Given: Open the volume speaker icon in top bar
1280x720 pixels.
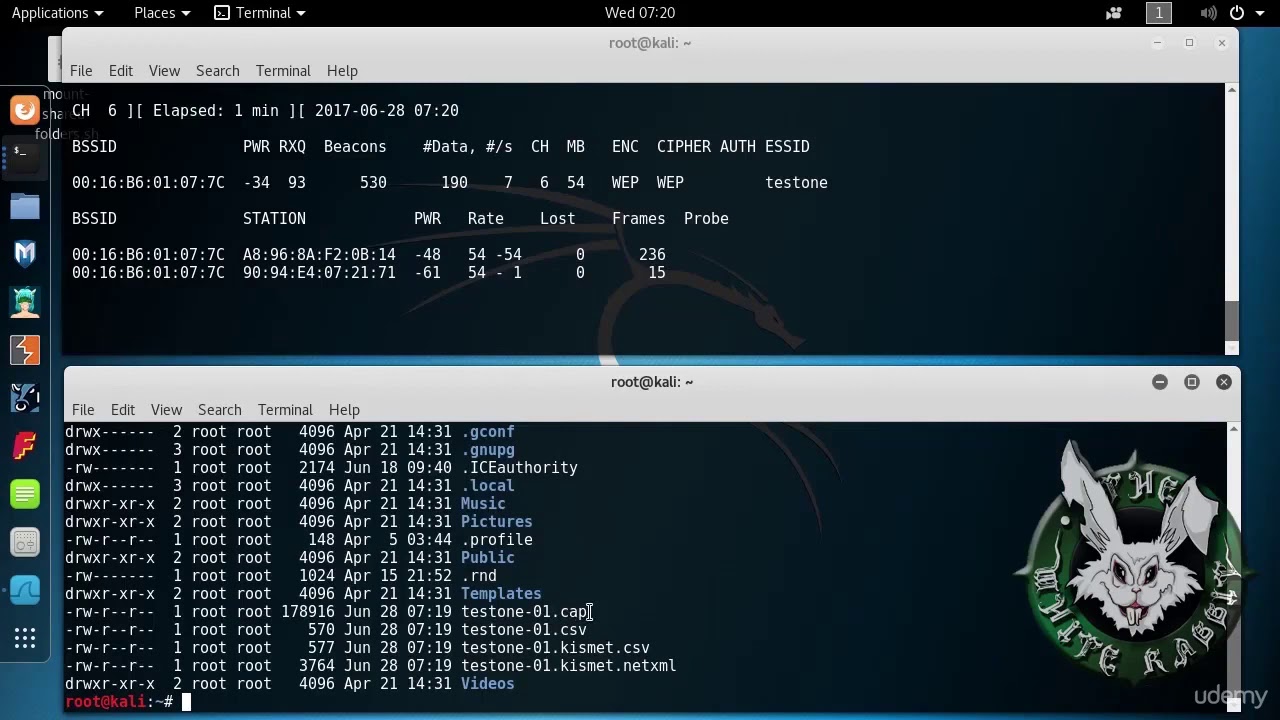Looking at the screenshot, I should 1208,13.
